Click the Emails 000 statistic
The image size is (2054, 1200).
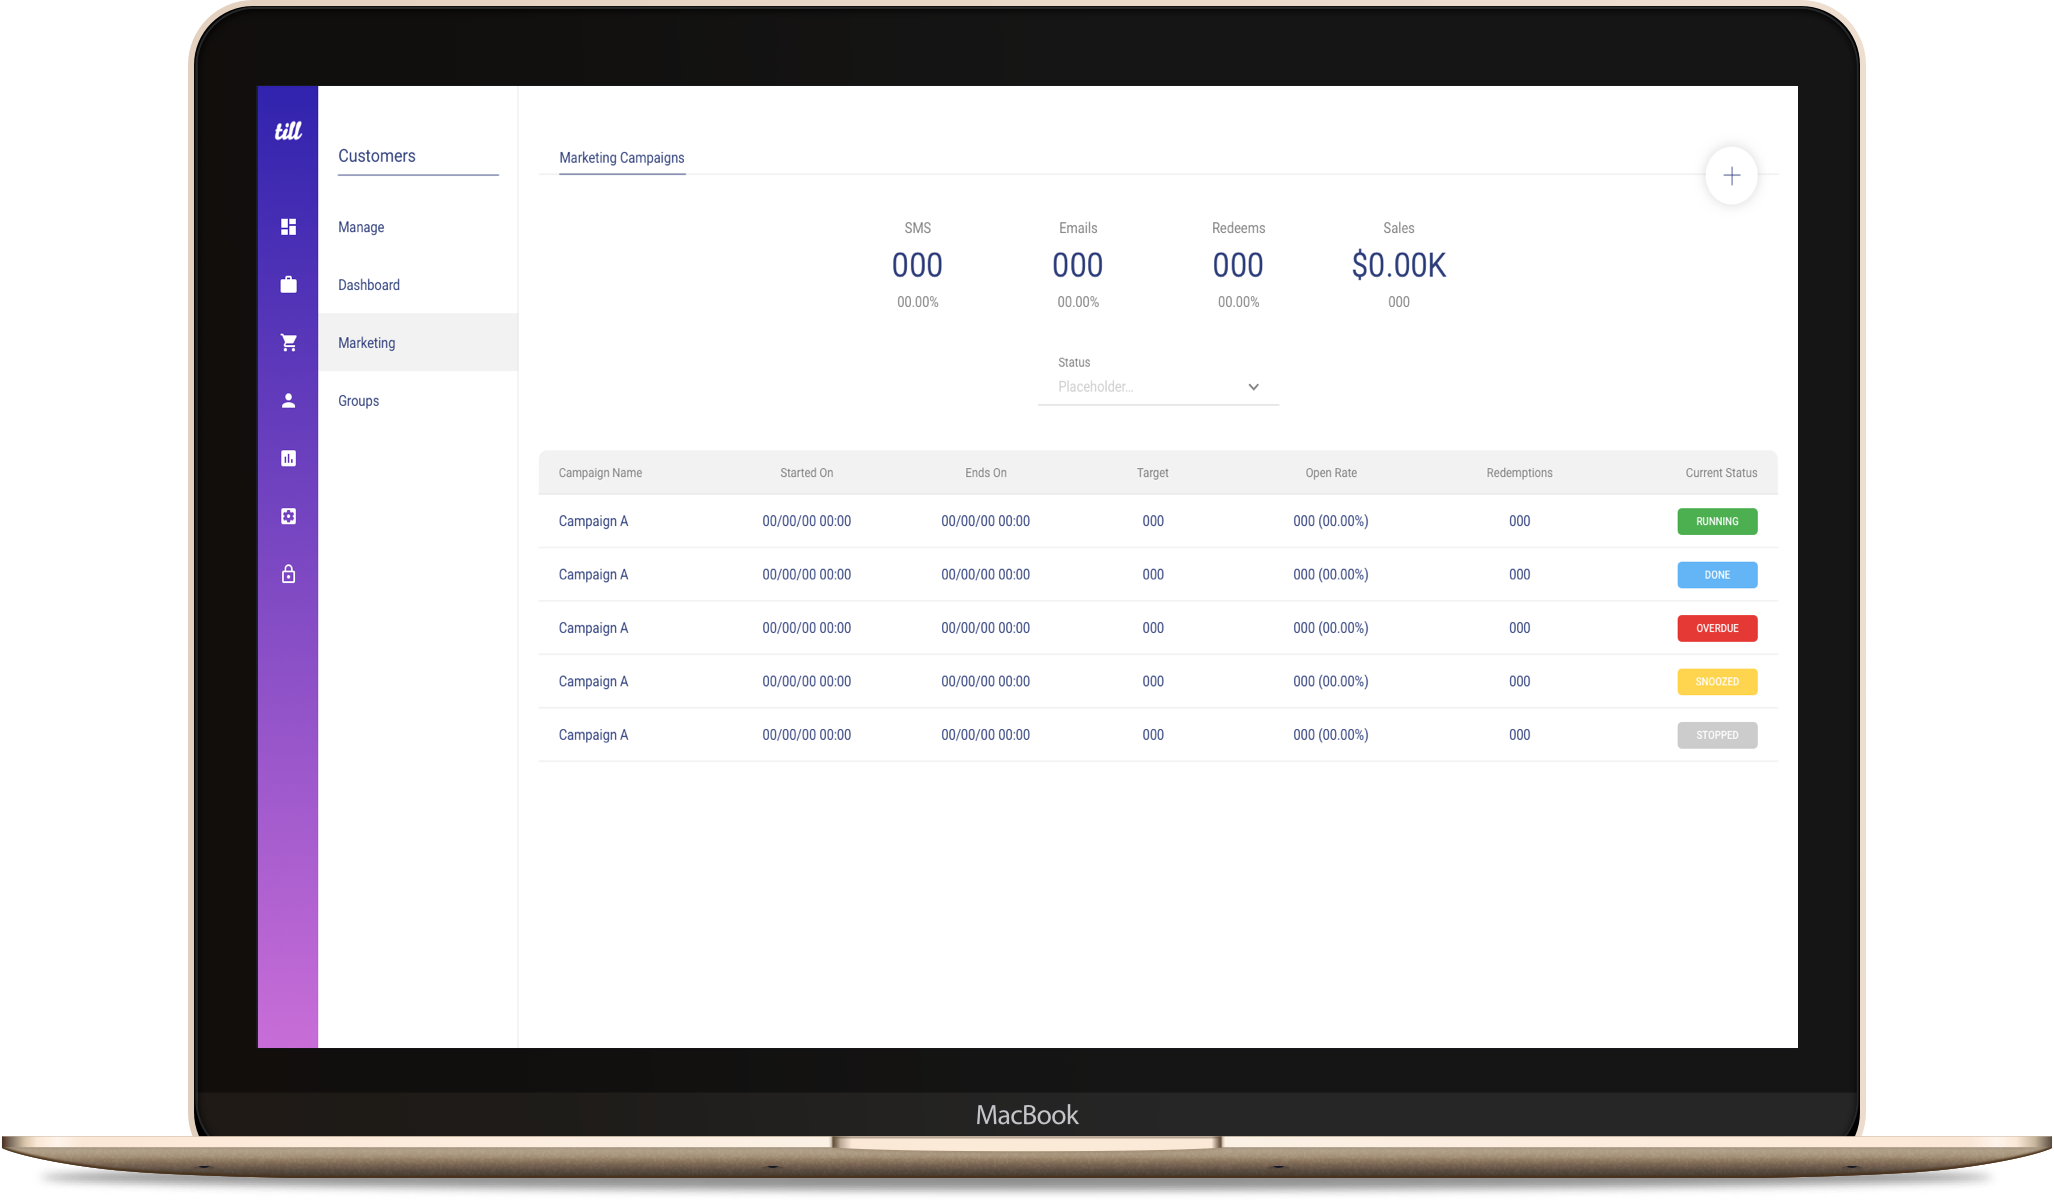(x=1078, y=265)
